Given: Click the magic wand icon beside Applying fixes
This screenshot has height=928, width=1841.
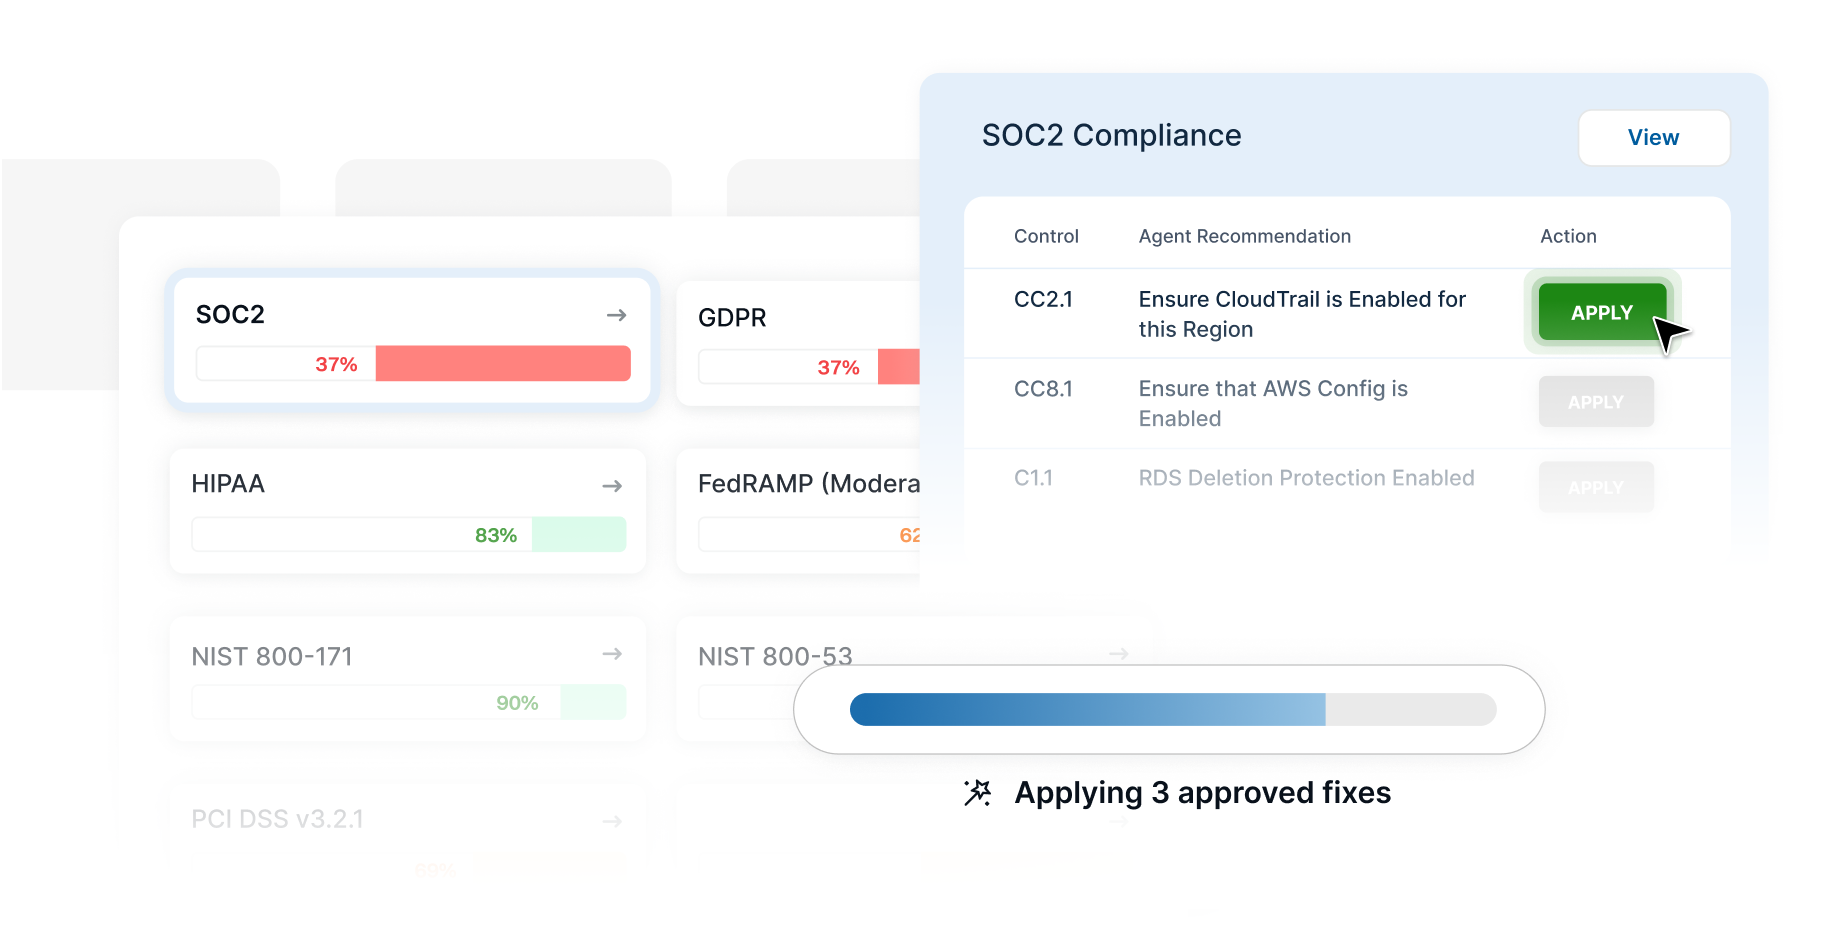Looking at the screenshot, I should pyautogui.click(x=977, y=793).
